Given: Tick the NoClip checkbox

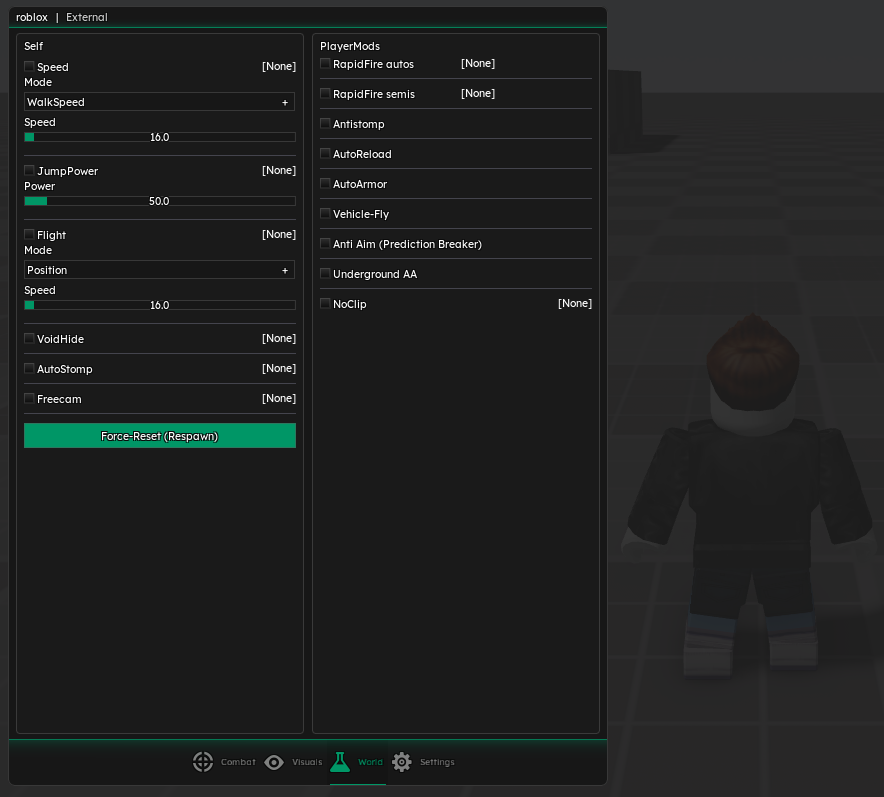Looking at the screenshot, I should (x=325, y=304).
